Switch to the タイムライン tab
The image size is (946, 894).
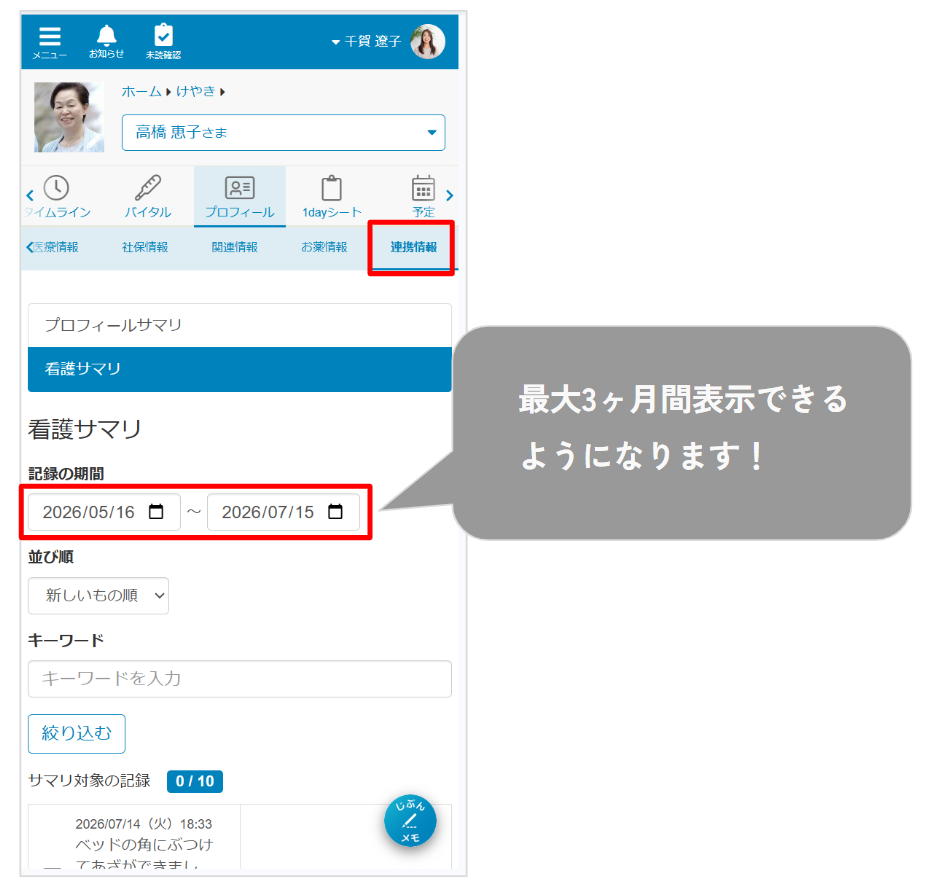(x=57, y=197)
